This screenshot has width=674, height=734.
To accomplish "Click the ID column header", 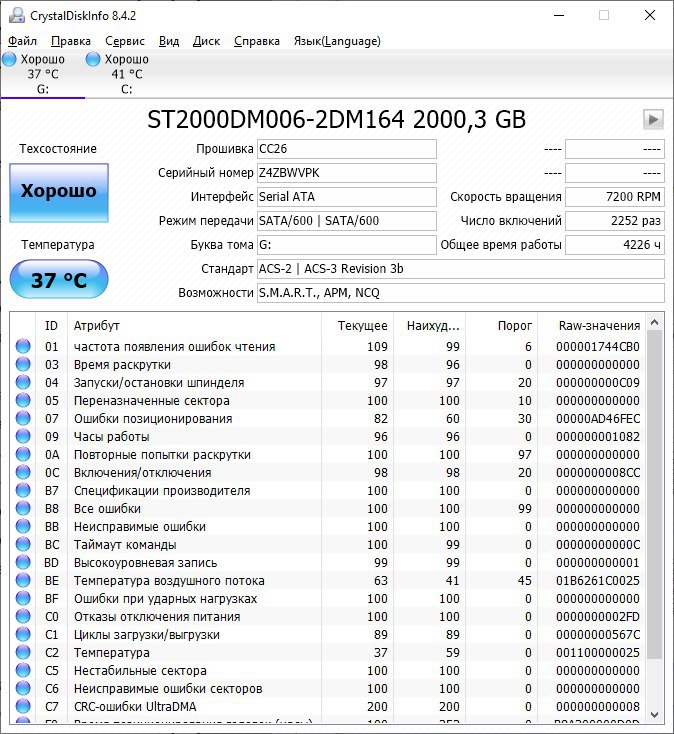I will 51,326.
